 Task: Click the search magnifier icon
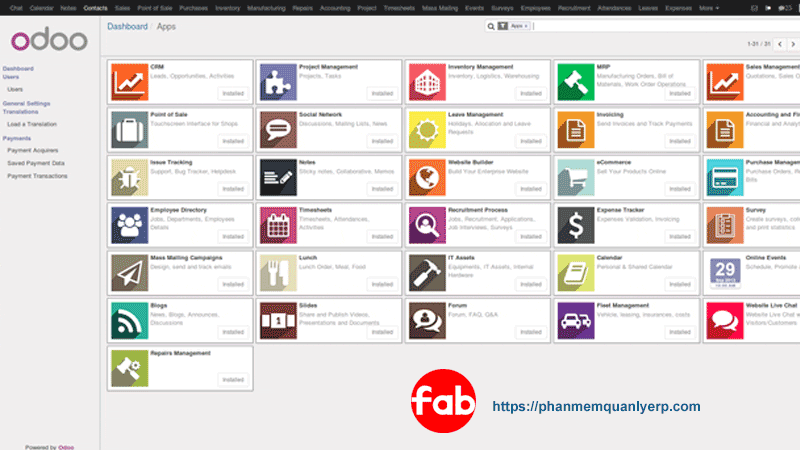point(491,26)
